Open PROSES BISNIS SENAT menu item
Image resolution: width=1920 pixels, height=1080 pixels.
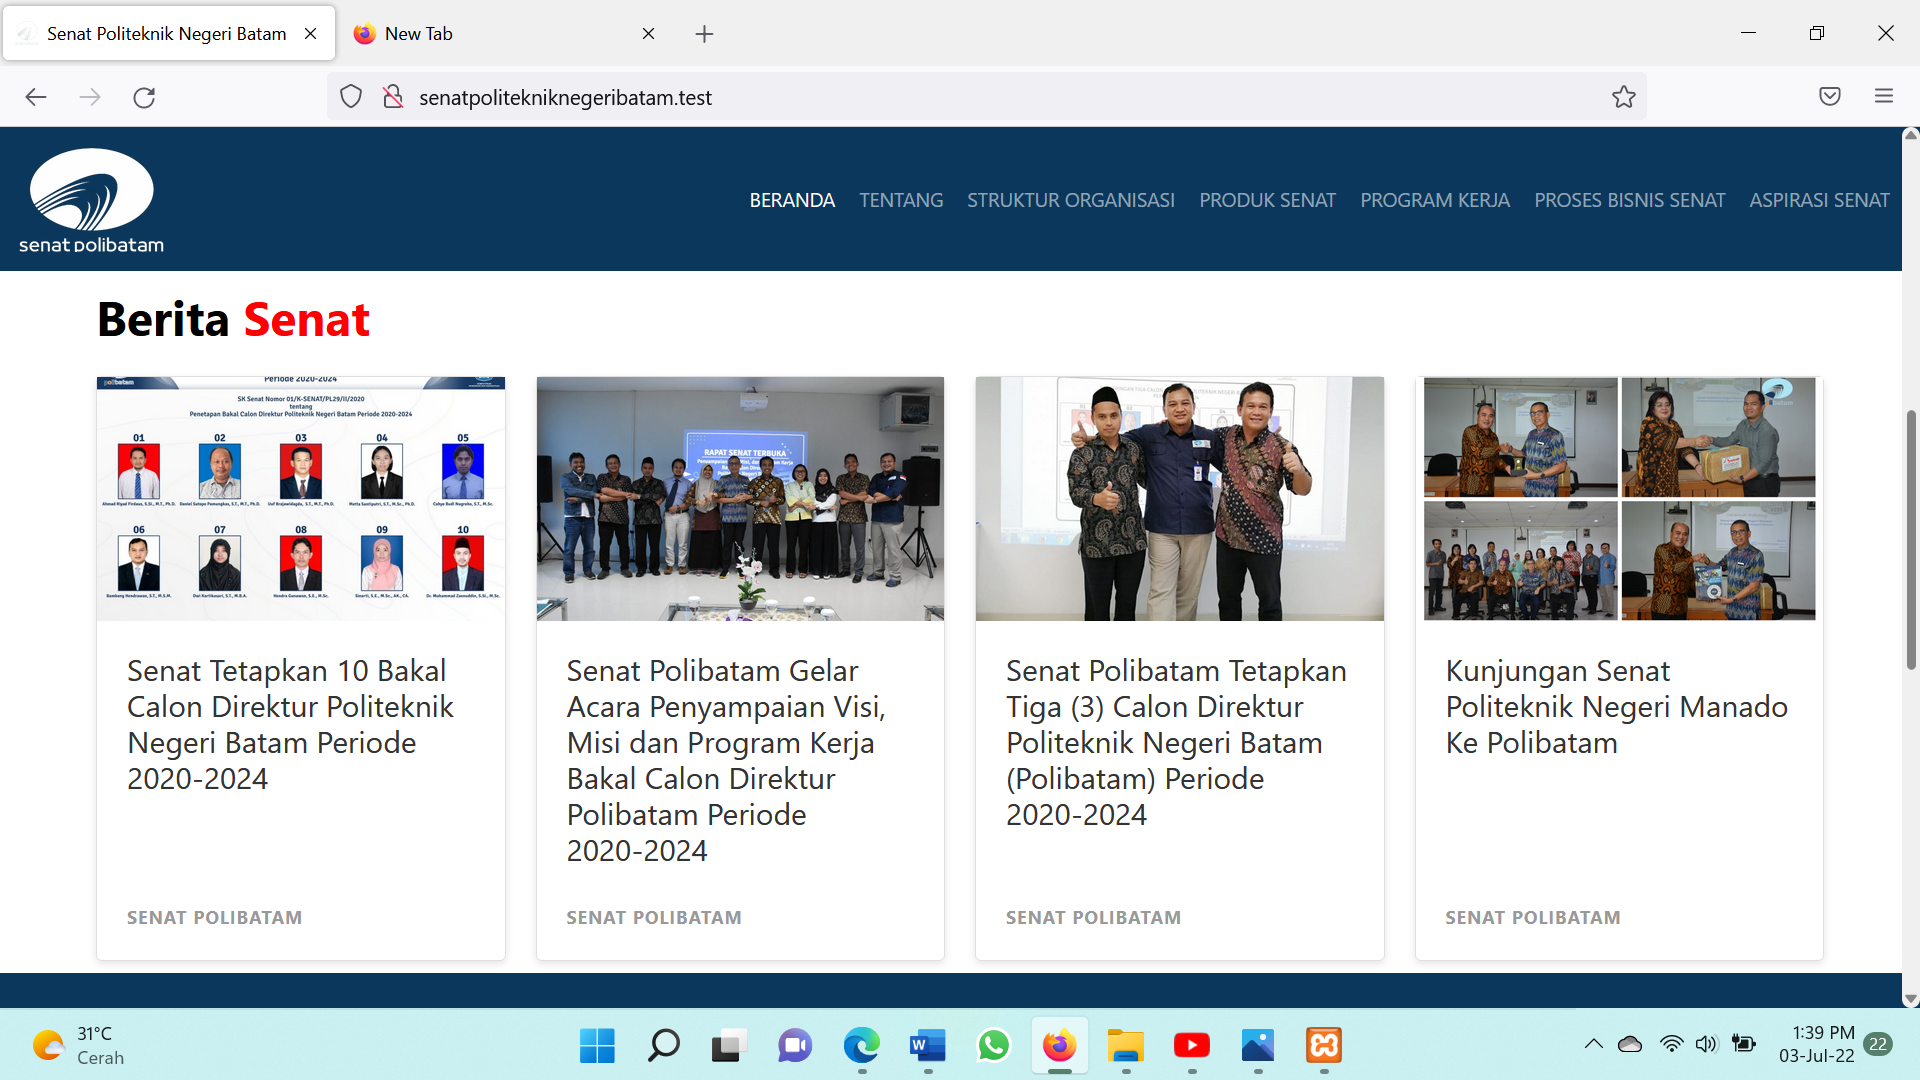1630,200
